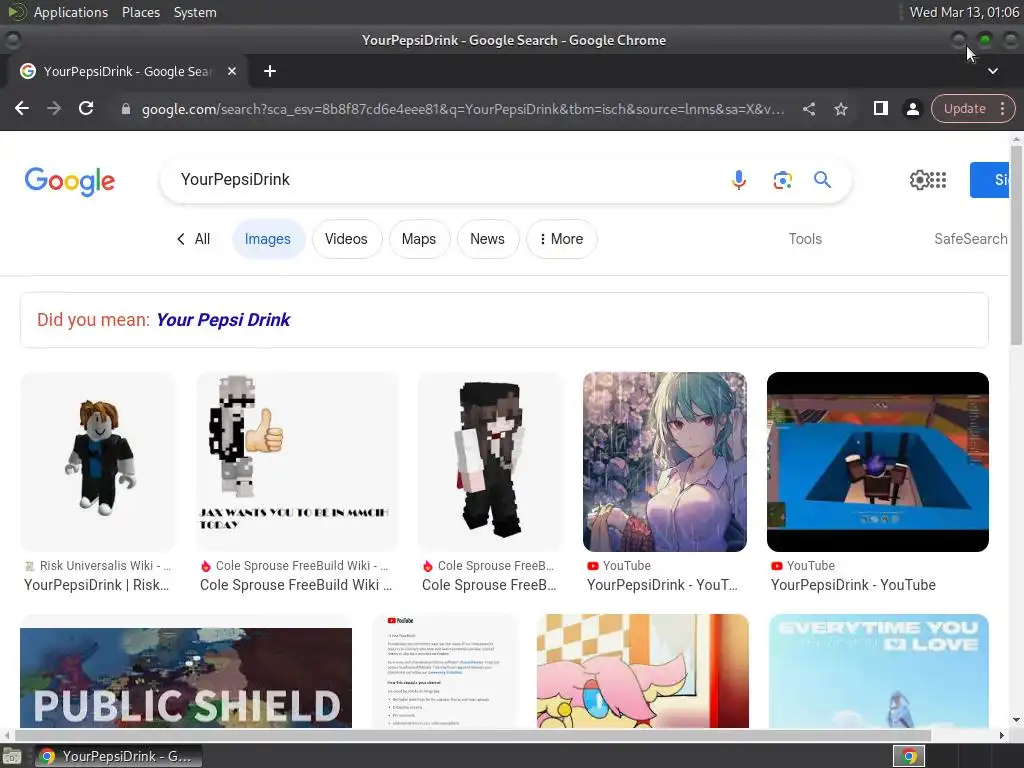The image size is (1024, 768).
Task: Open the blue pool game screenshot
Action: 878,462
